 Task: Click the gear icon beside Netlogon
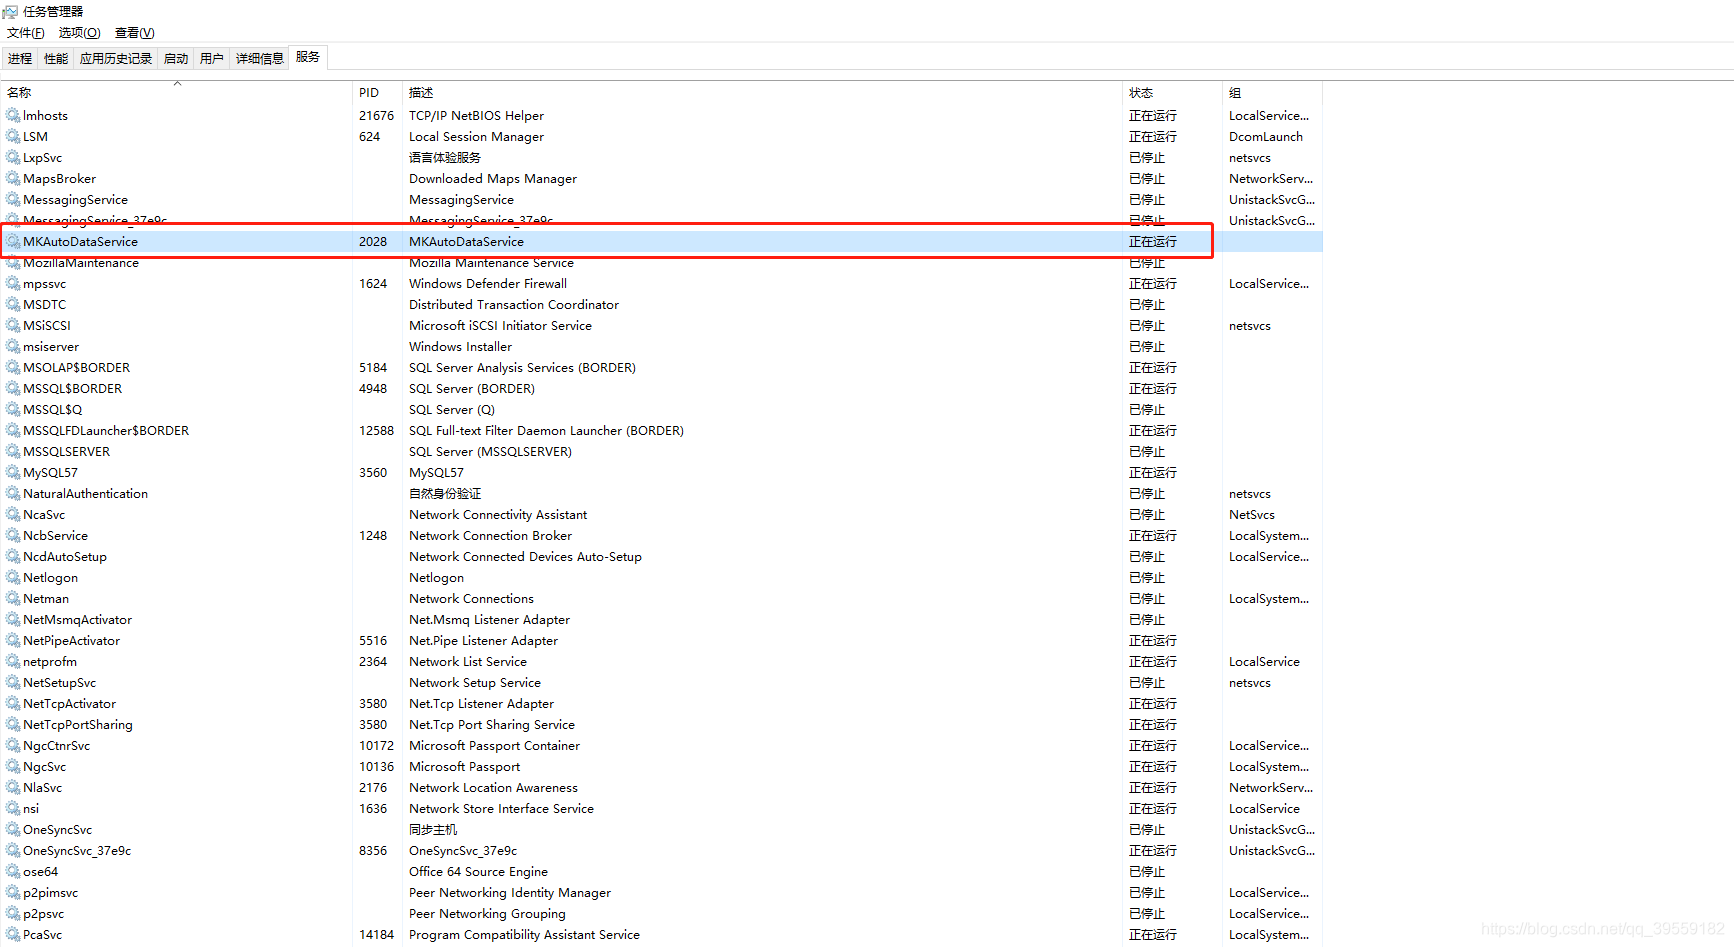pyautogui.click(x=13, y=577)
